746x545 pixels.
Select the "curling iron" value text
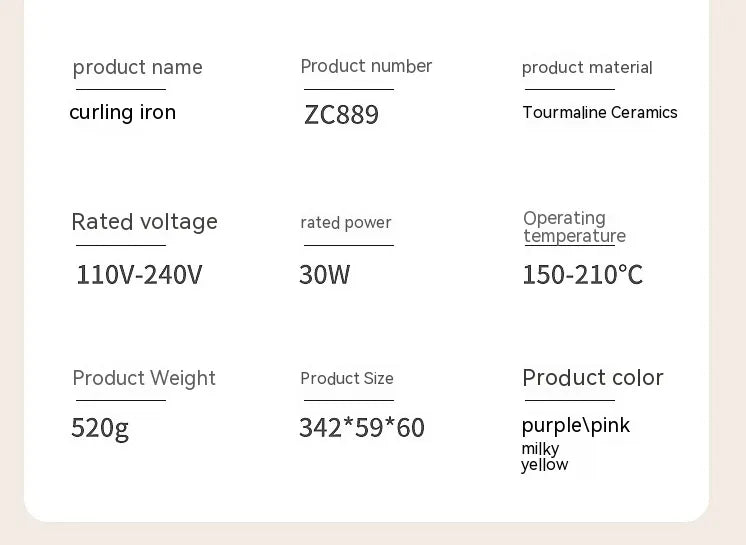pos(122,113)
